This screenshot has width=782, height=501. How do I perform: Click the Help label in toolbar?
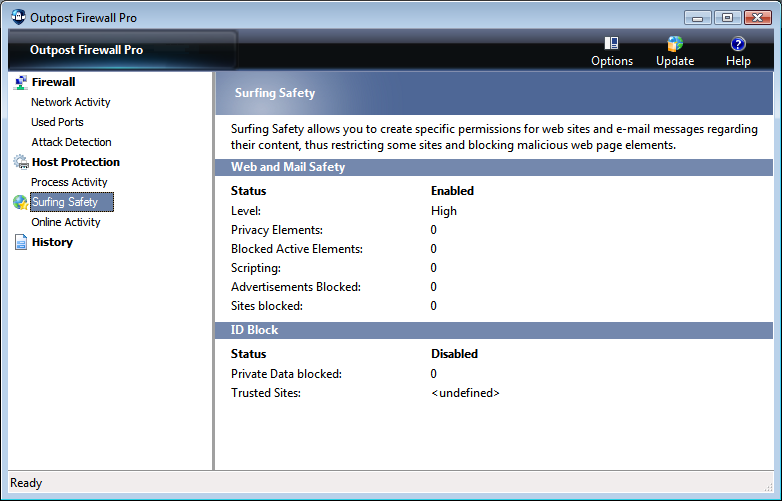[738, 61]
